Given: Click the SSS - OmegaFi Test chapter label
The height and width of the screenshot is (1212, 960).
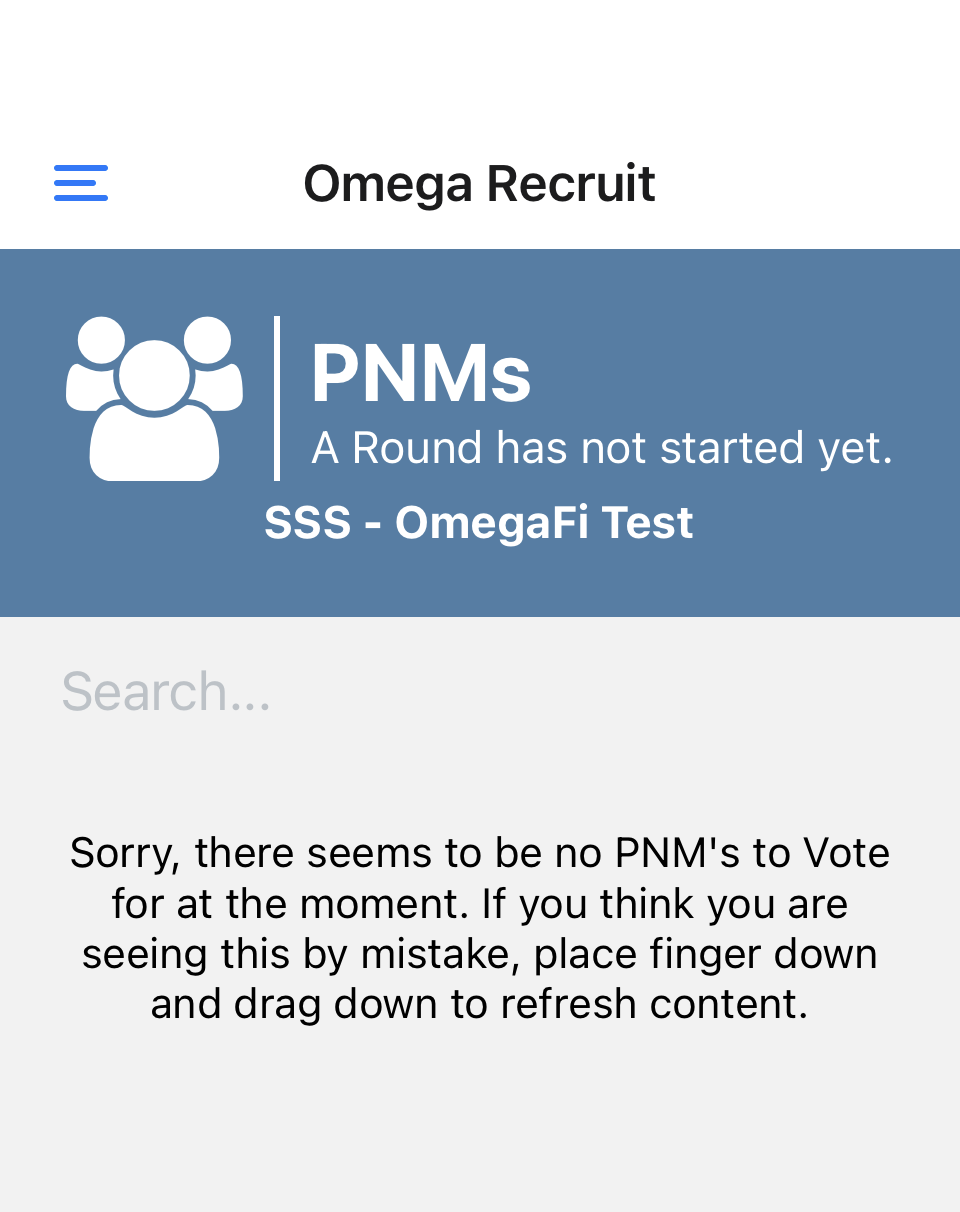Looking at the screenshot, I should [479, 523].
